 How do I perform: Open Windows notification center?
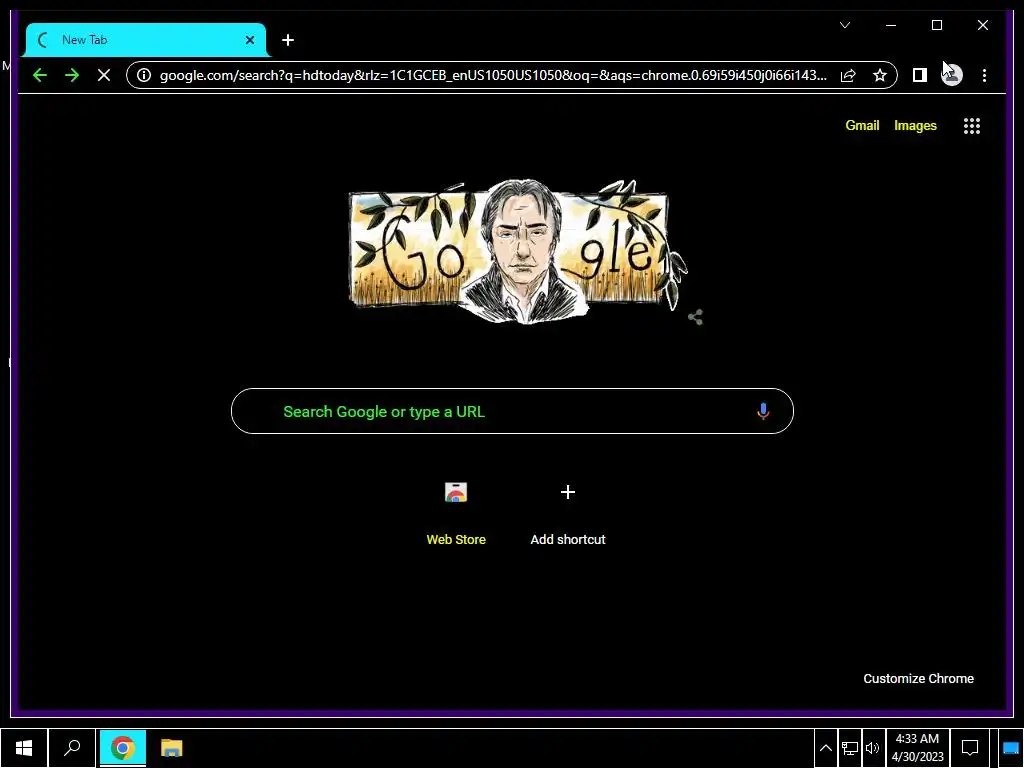[x=970, y=748]
